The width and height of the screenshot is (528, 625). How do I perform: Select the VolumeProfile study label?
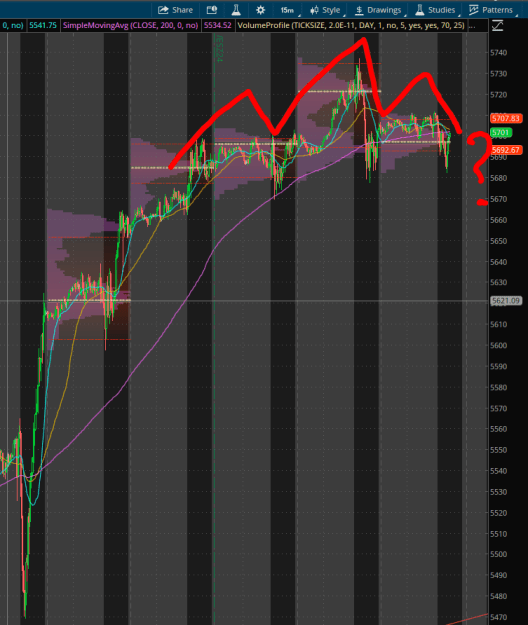pos(351,26)
